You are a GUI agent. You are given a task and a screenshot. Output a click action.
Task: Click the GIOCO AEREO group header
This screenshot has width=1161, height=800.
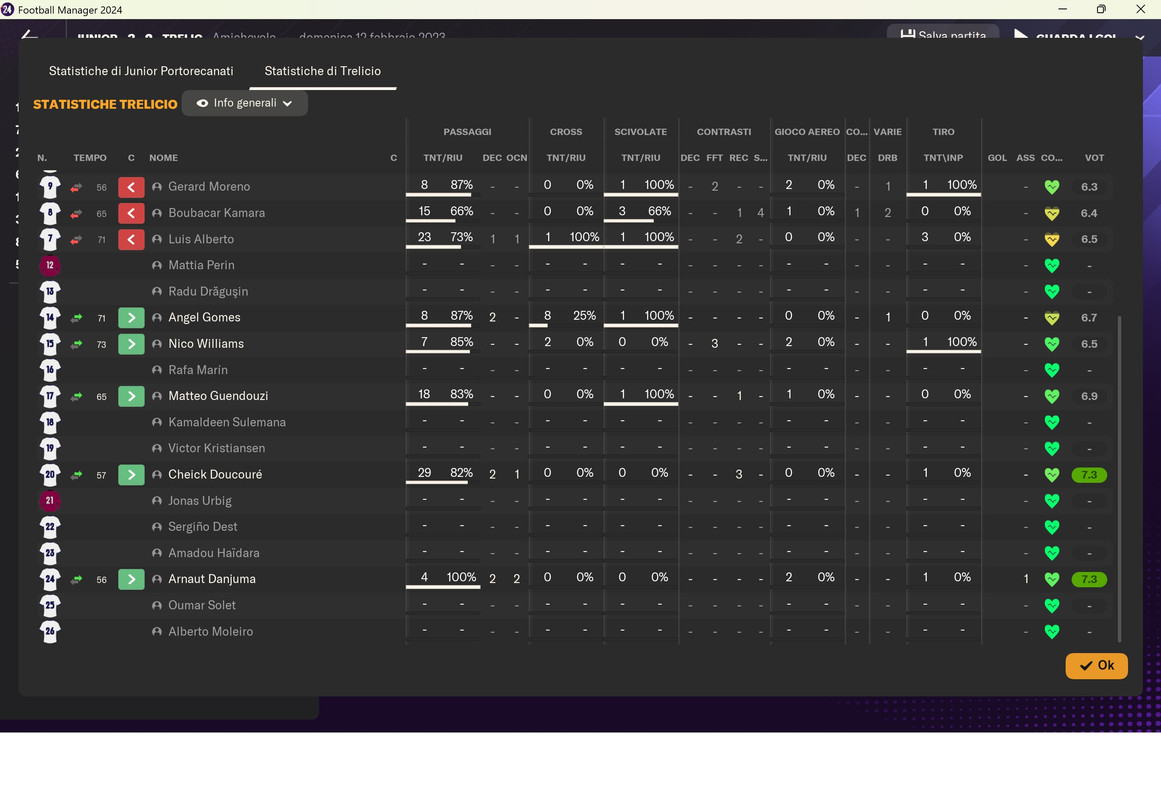(x=806, y=132)
